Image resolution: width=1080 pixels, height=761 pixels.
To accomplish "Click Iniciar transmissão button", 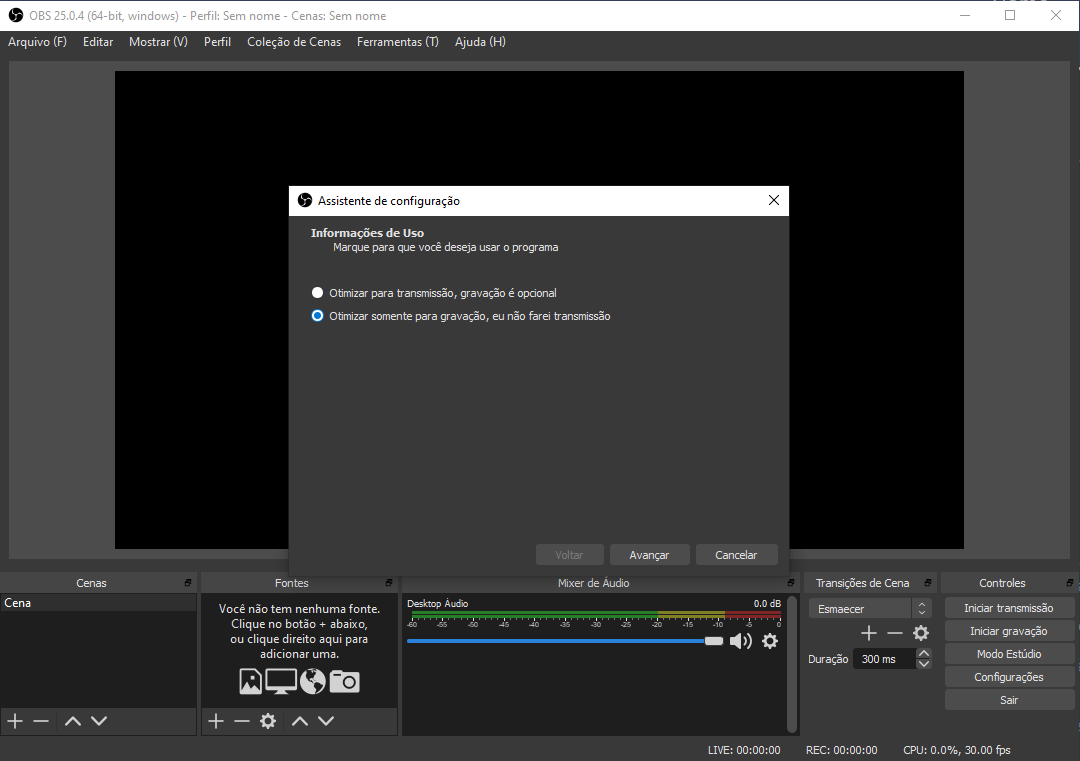I will pyautogui.click(x=1008, y=608).
